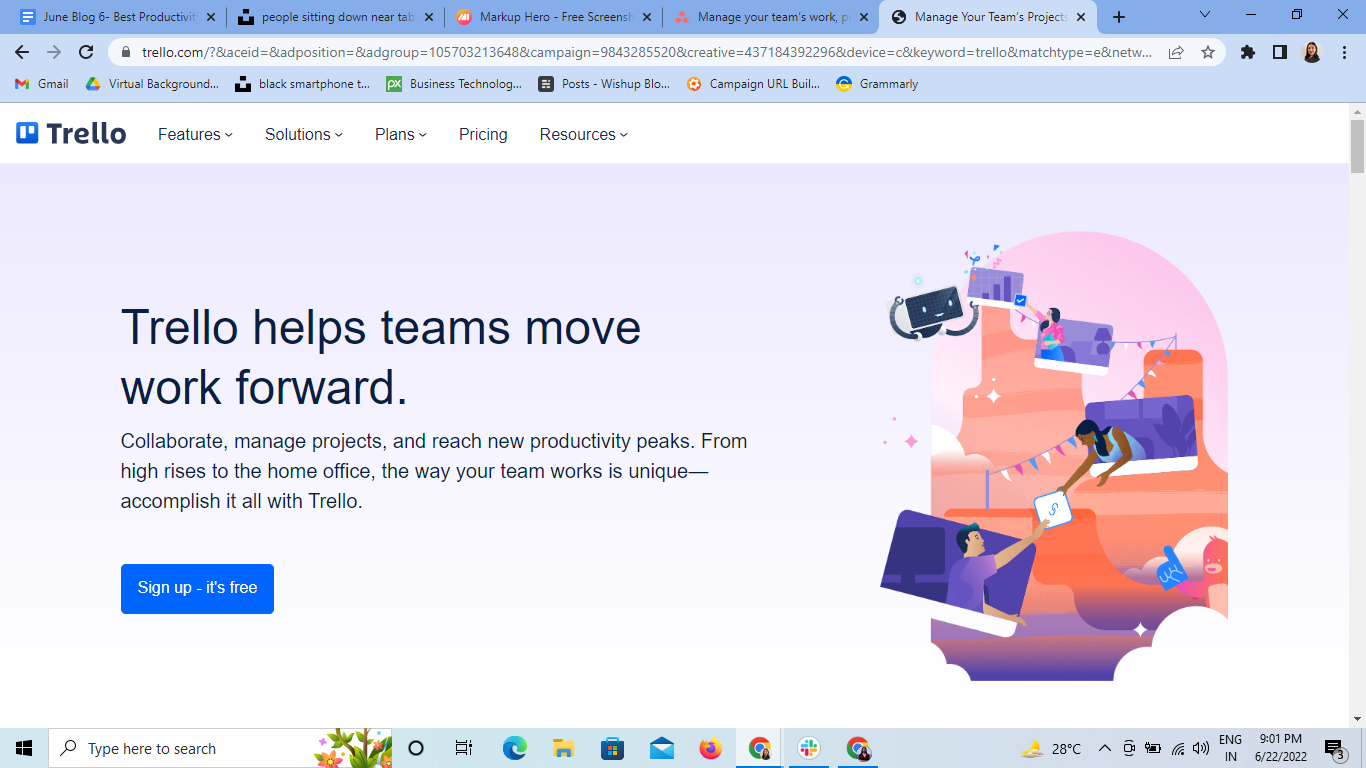Launch Firefox from the taskbar
1366x768 pixels.
711,748
